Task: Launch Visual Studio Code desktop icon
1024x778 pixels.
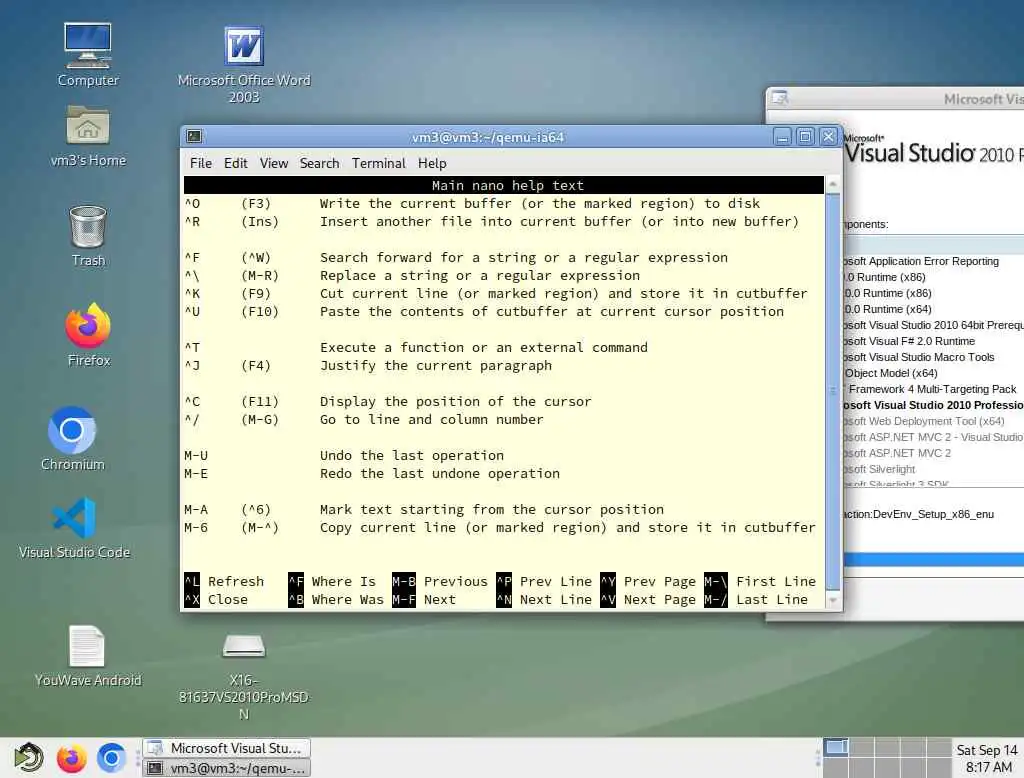Action: tap(74, 528)
